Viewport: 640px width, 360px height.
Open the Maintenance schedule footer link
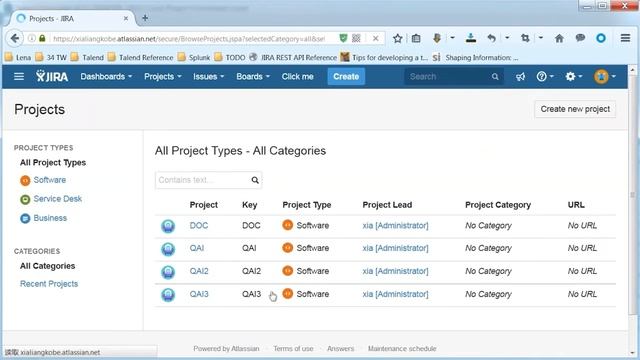pos(402,349)
